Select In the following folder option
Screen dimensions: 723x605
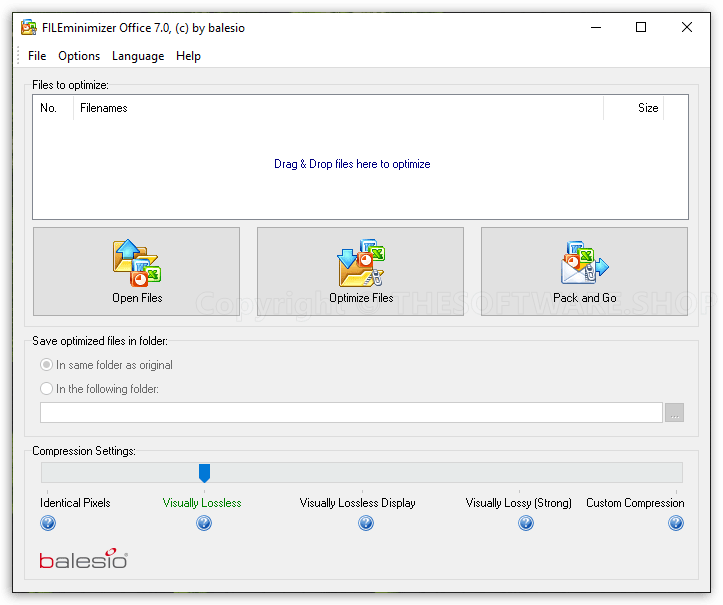(100, 389)
